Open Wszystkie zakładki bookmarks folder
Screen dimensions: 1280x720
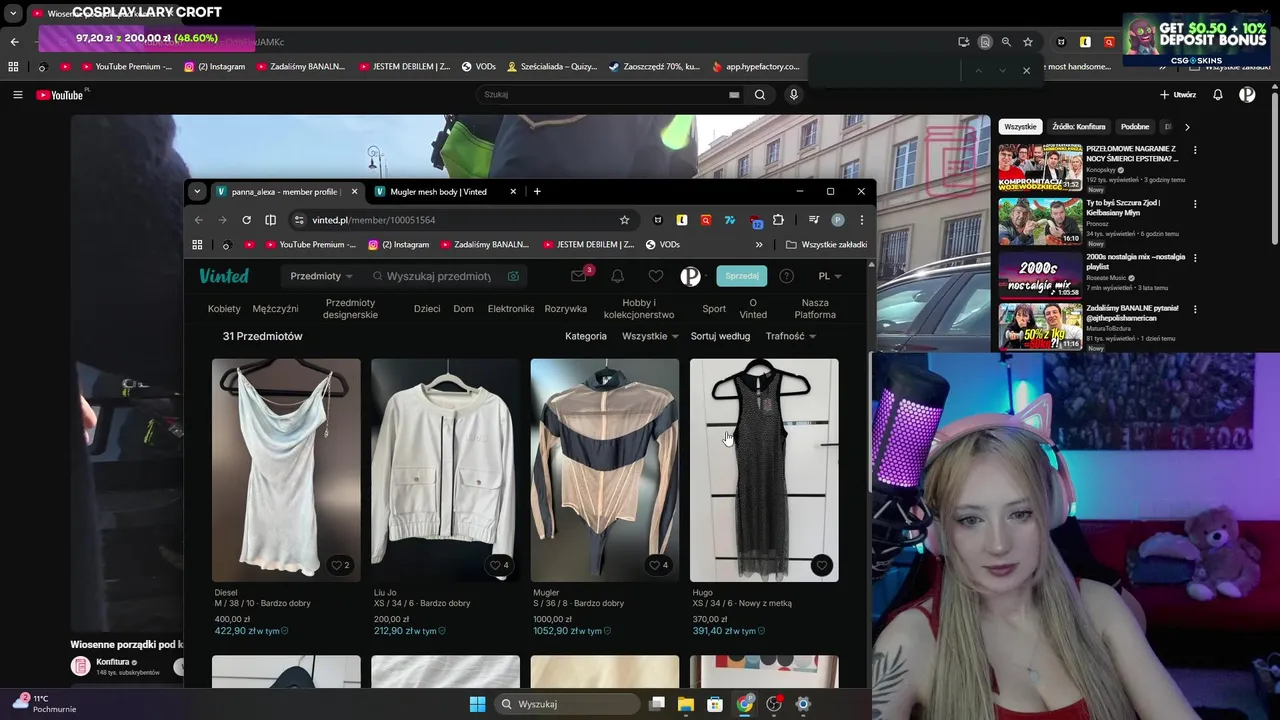[826, 245]
